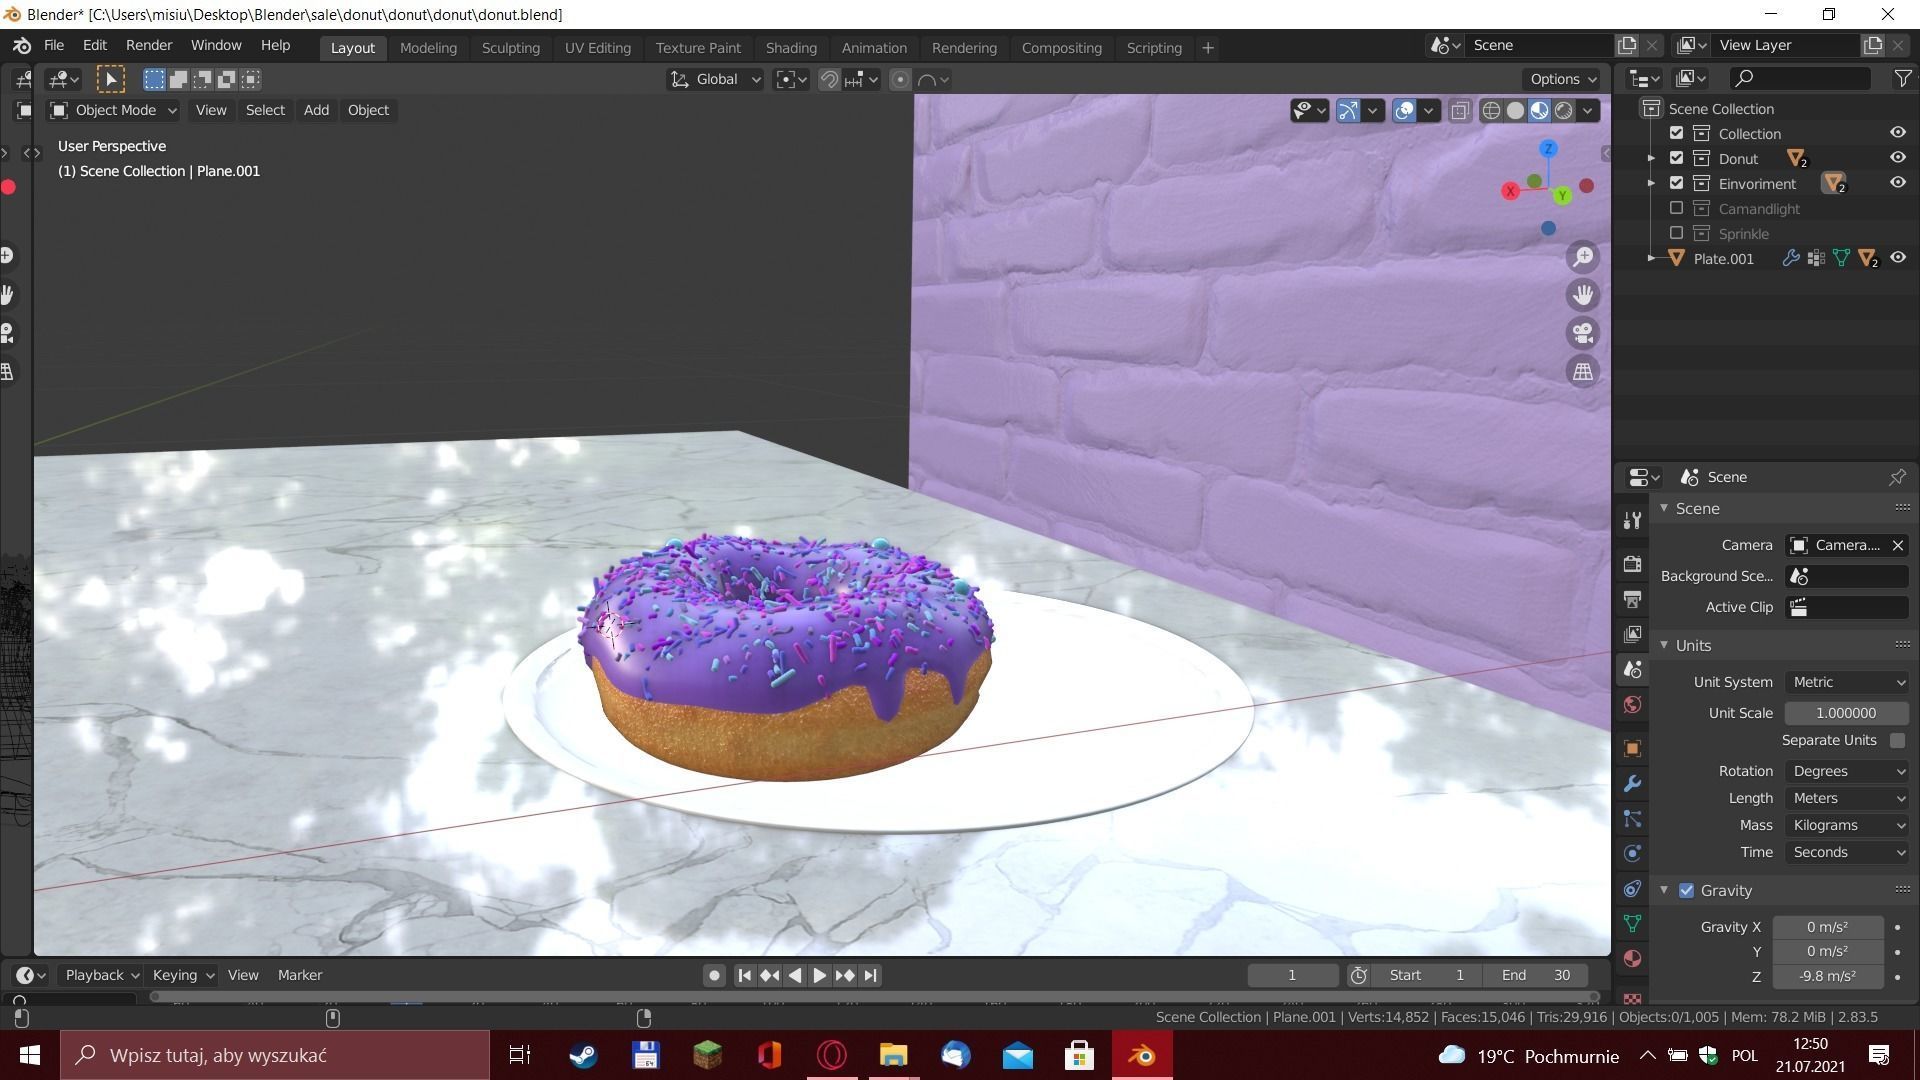1920x1080 pixels.
Task: Uncheck the Gravity checkbox
Action: 1687,890
